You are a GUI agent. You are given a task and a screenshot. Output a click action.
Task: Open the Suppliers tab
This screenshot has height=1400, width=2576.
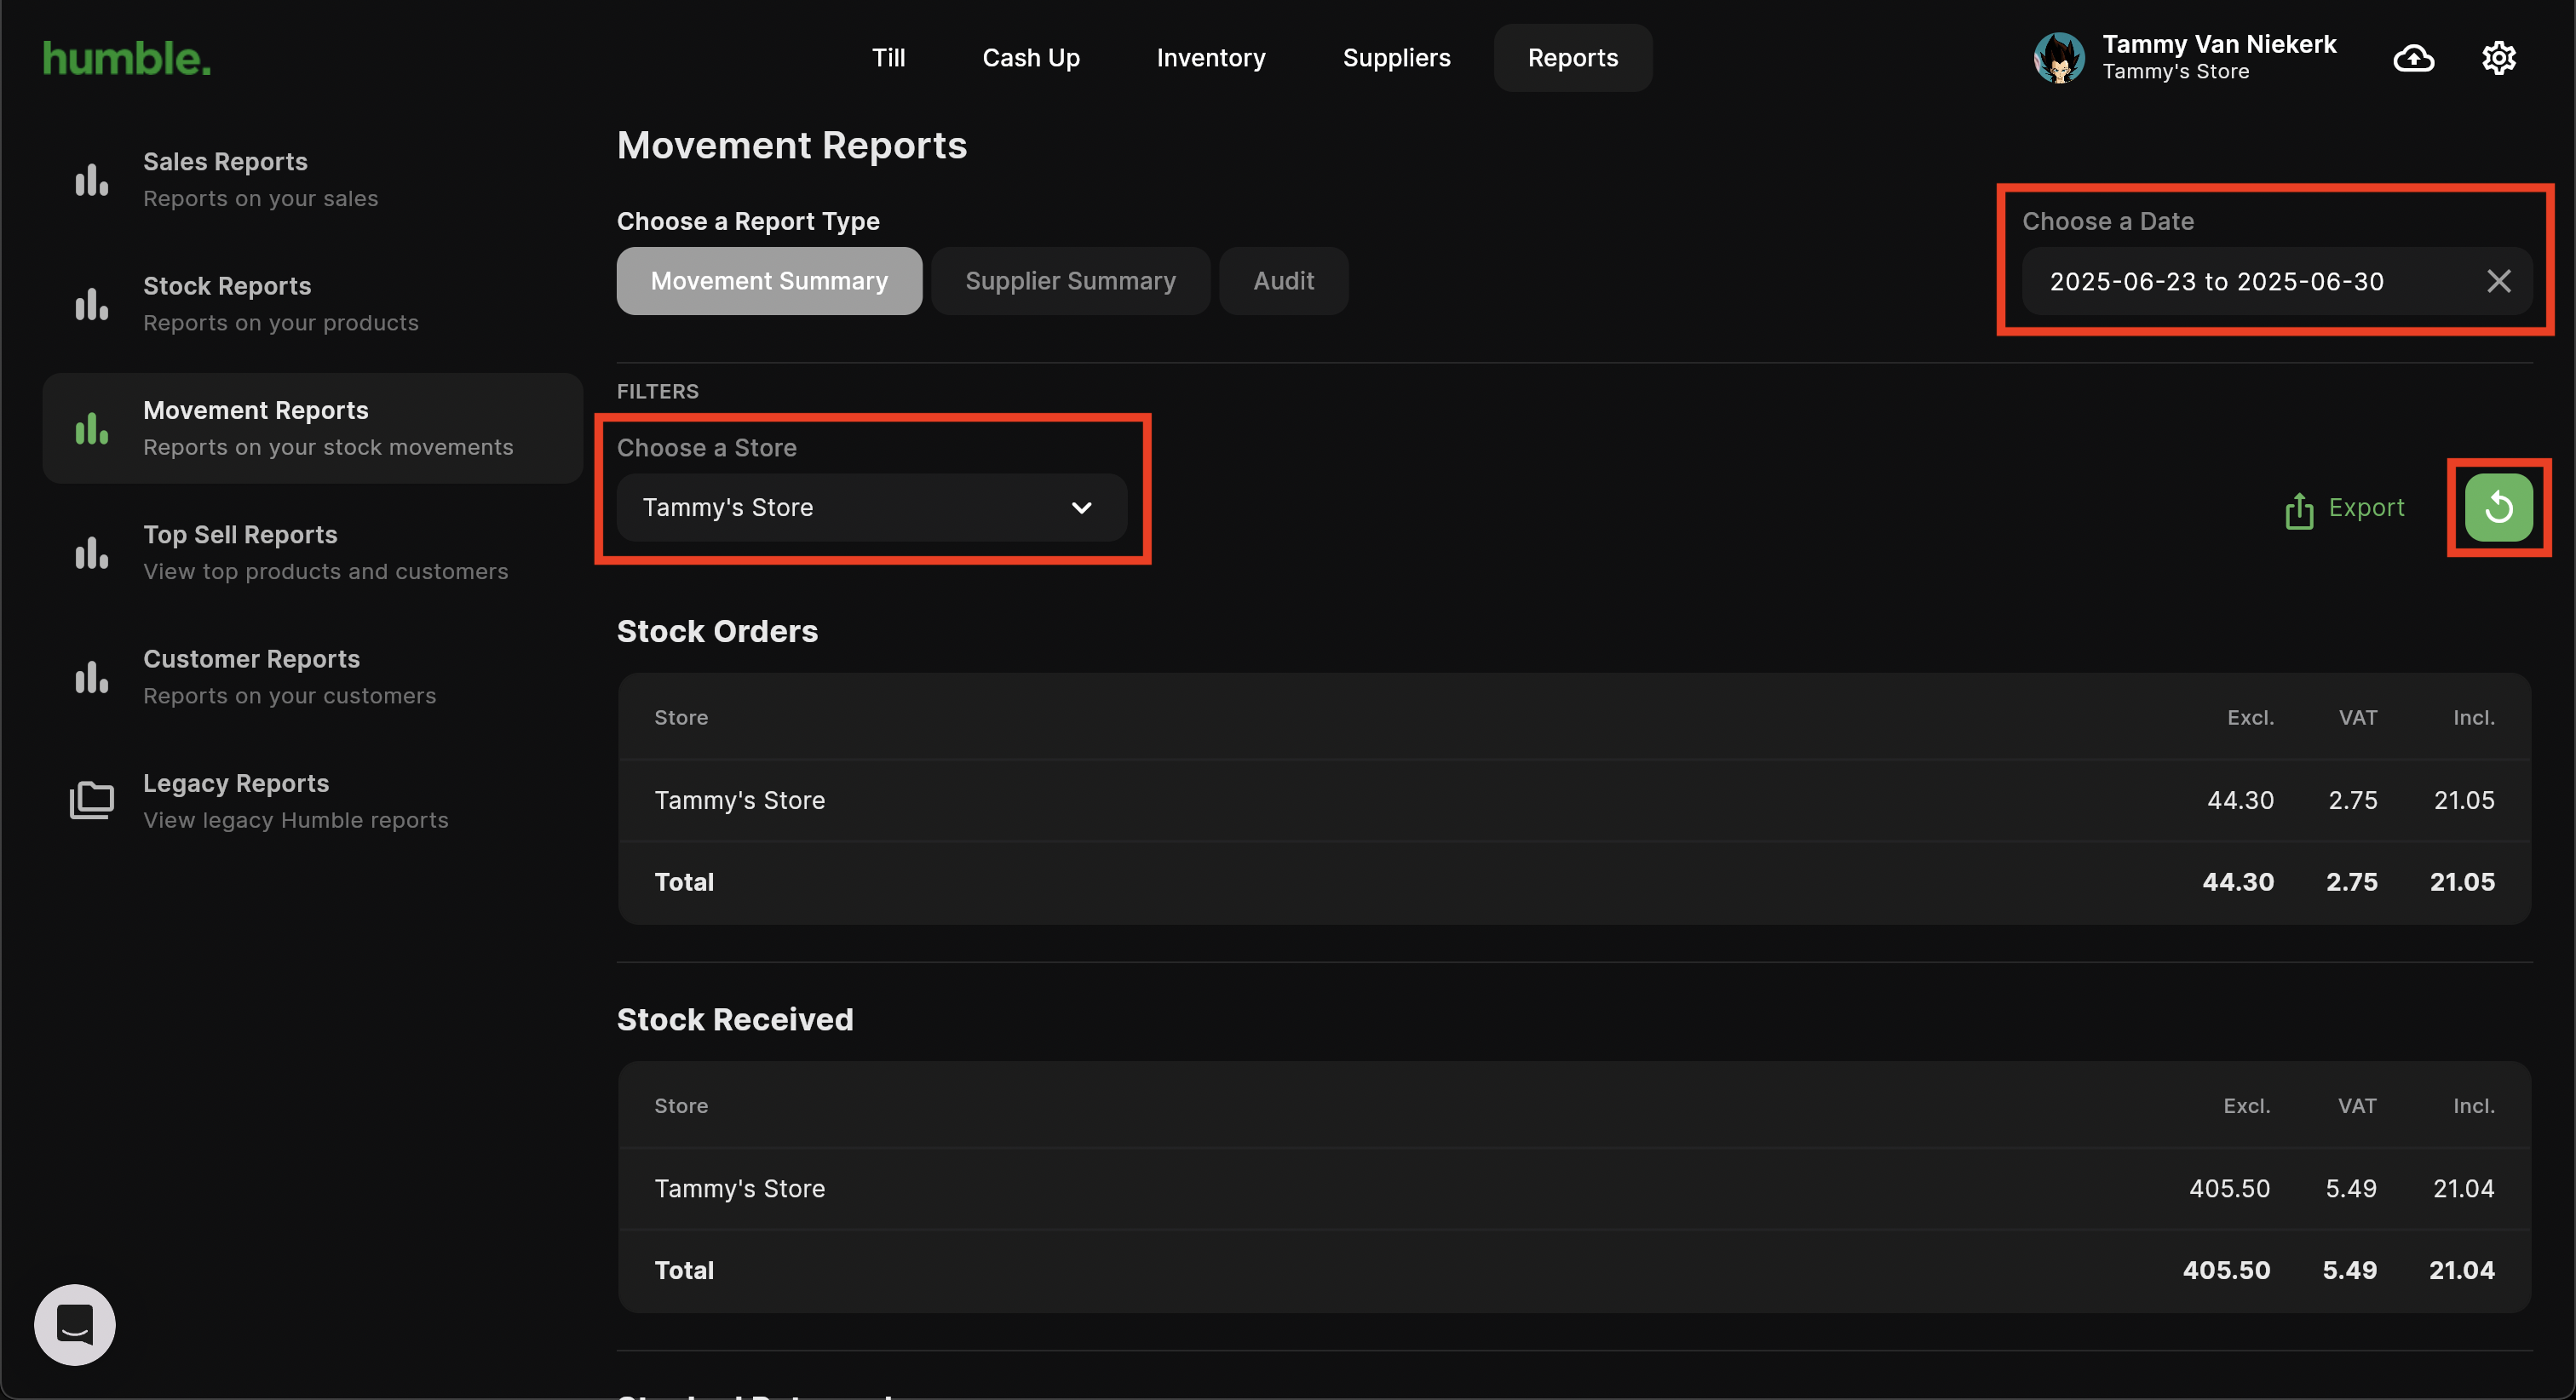tap(1396, 58)
